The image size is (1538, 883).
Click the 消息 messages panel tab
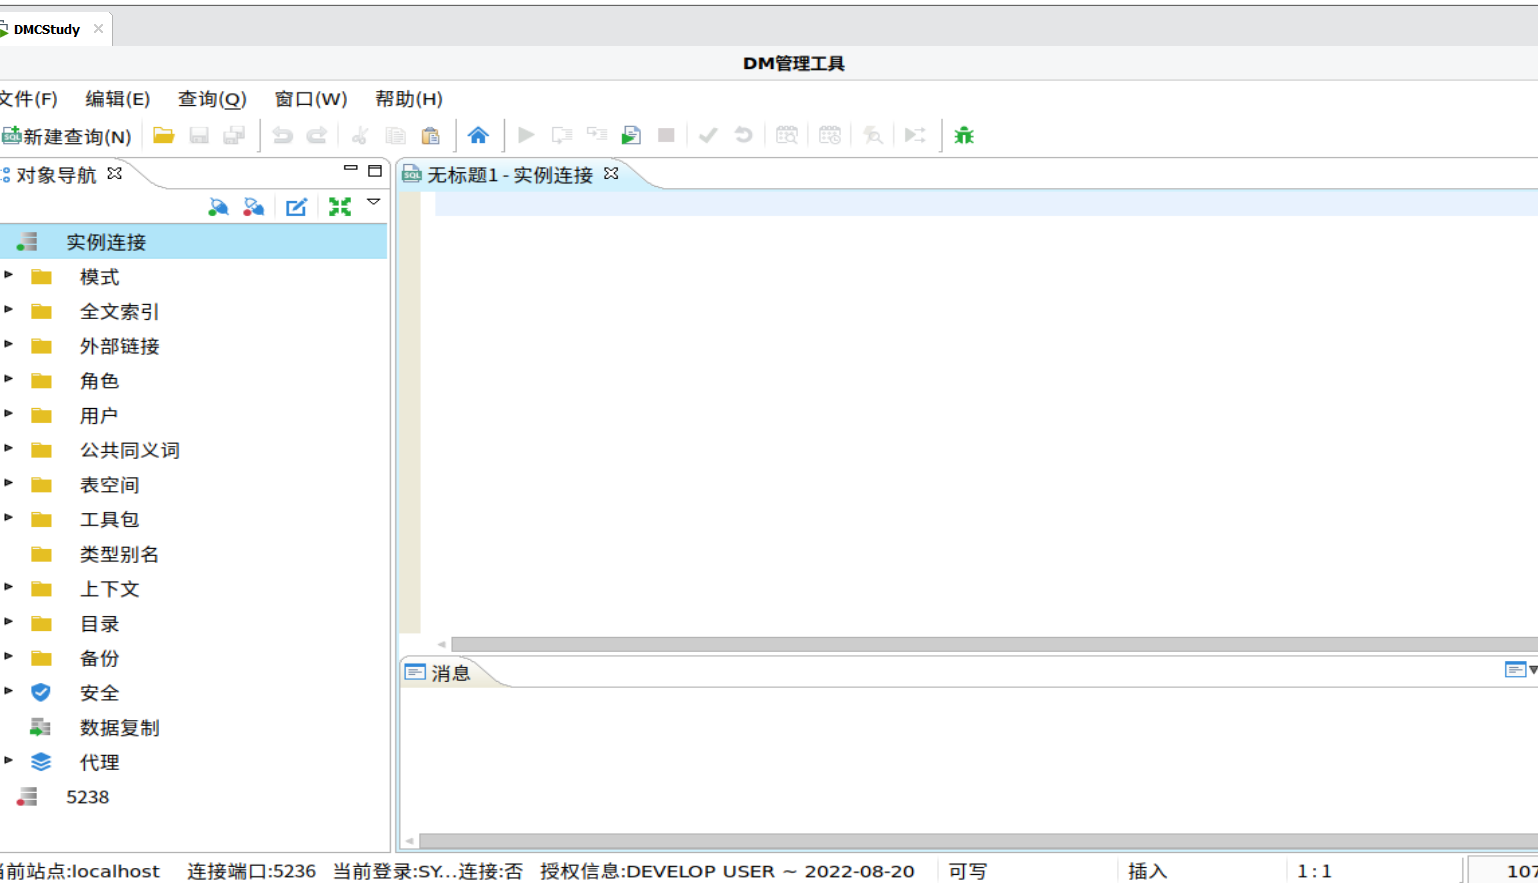coord(448,672)
